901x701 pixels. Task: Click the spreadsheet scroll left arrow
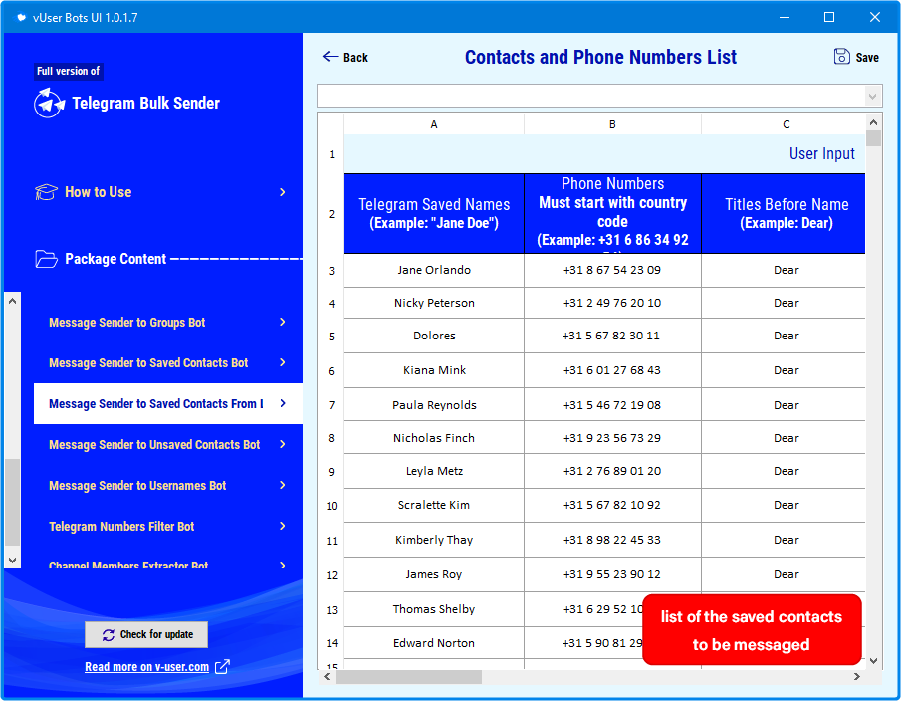(327, 677)
